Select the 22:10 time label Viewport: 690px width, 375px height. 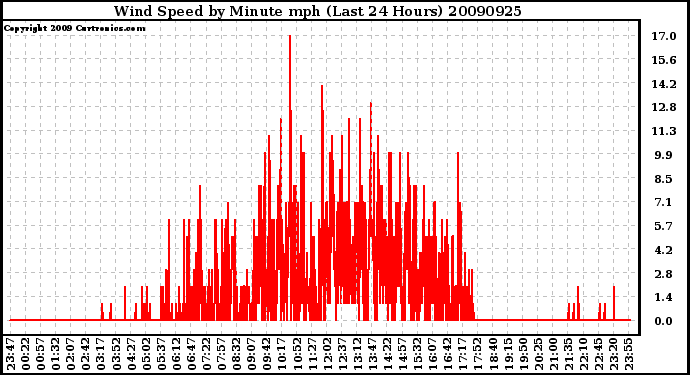[x=583, y=354]
